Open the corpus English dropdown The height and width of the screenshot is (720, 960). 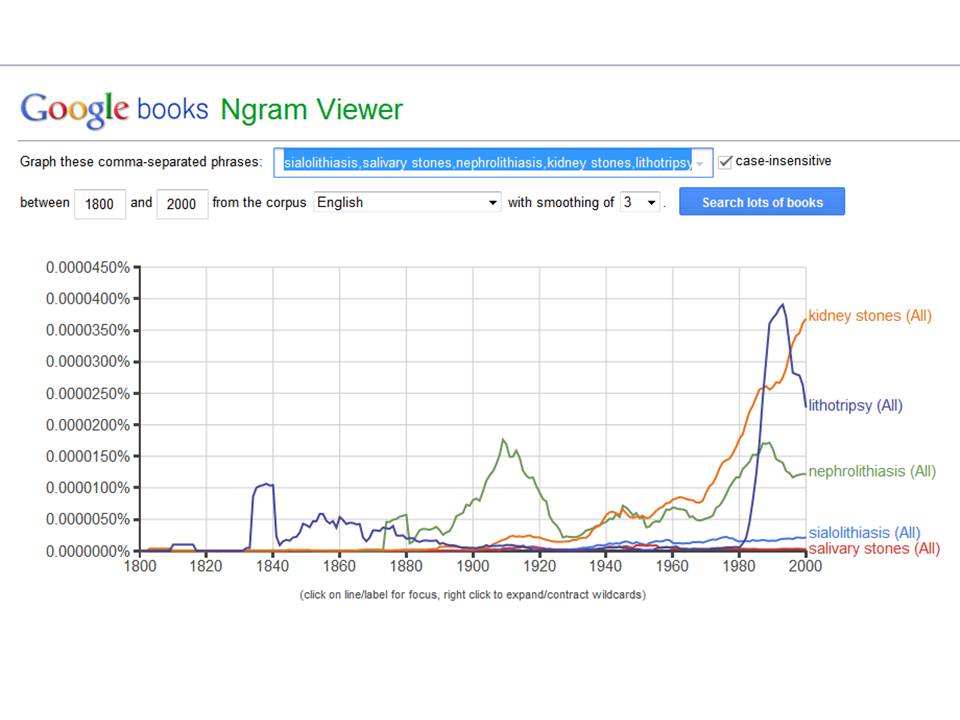click(x=407, y=202)
